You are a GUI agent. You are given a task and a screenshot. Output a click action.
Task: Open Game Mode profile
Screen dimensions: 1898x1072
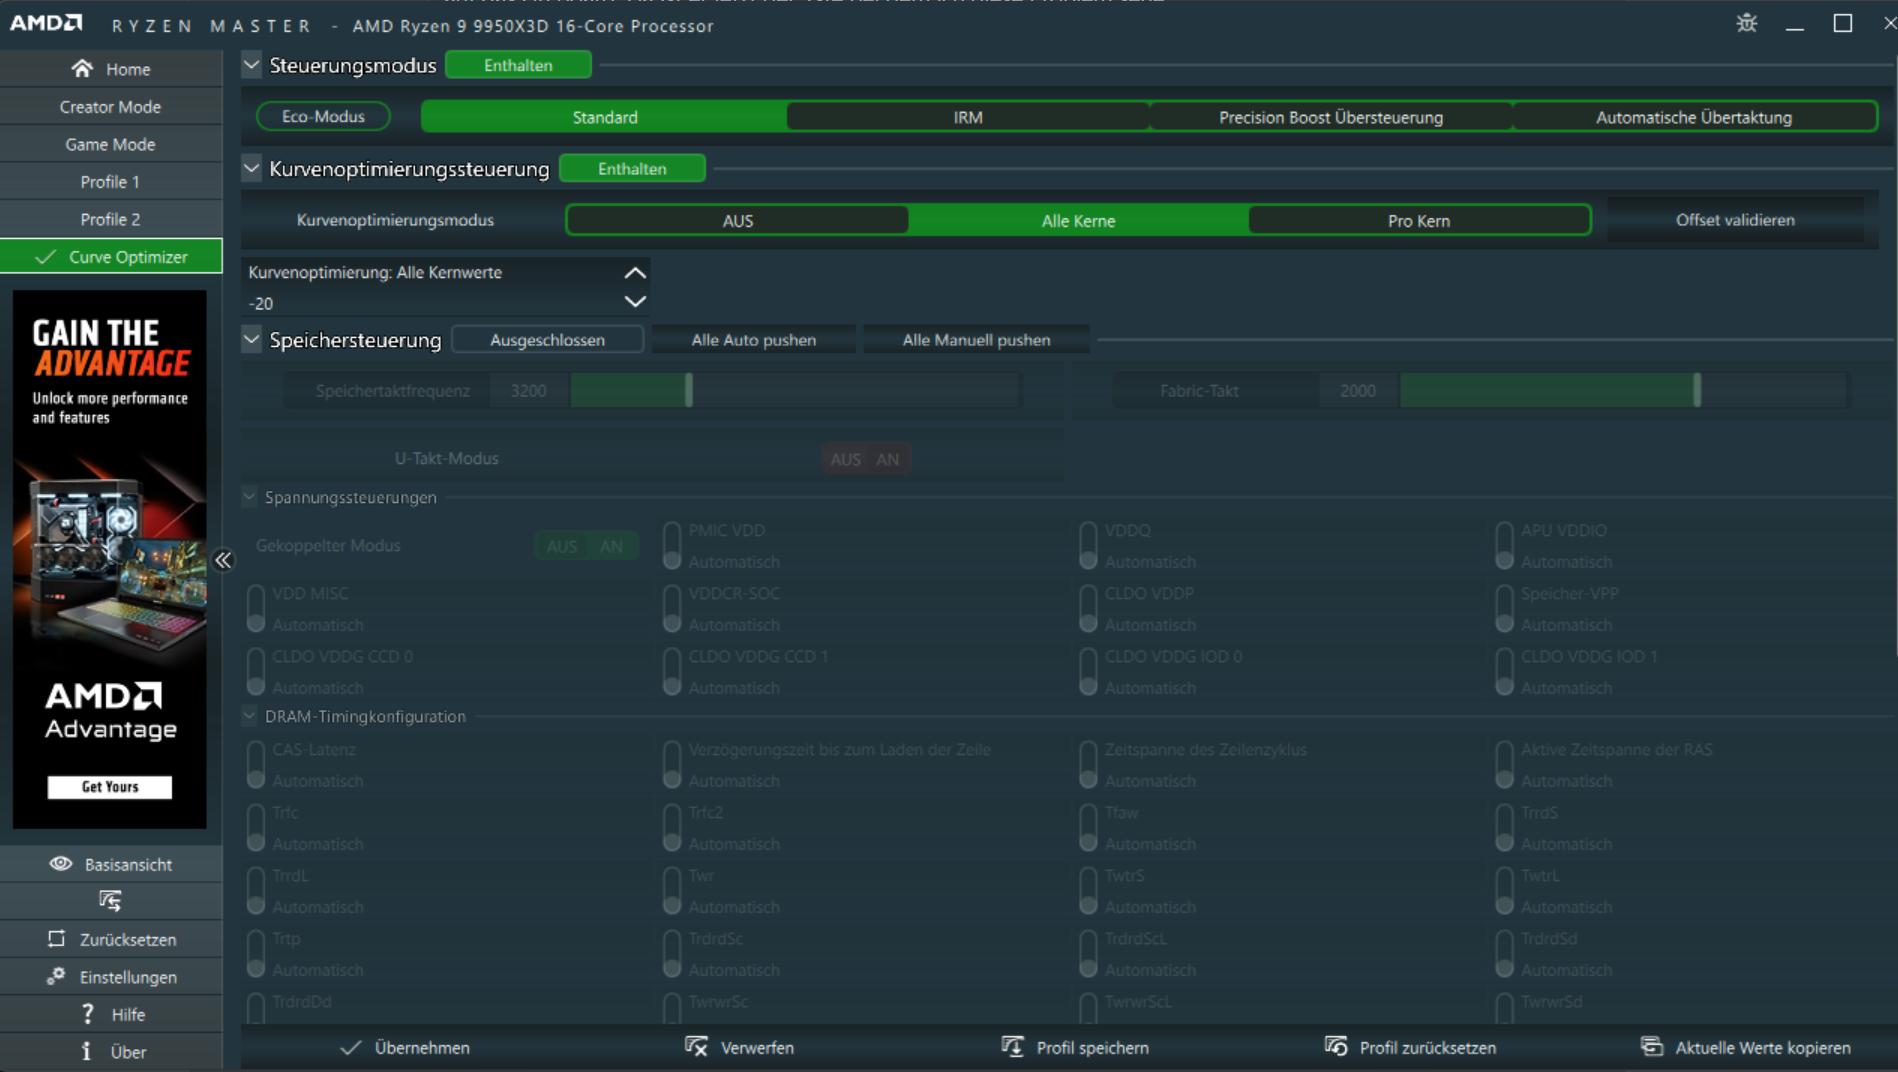(x=111, y=144)
